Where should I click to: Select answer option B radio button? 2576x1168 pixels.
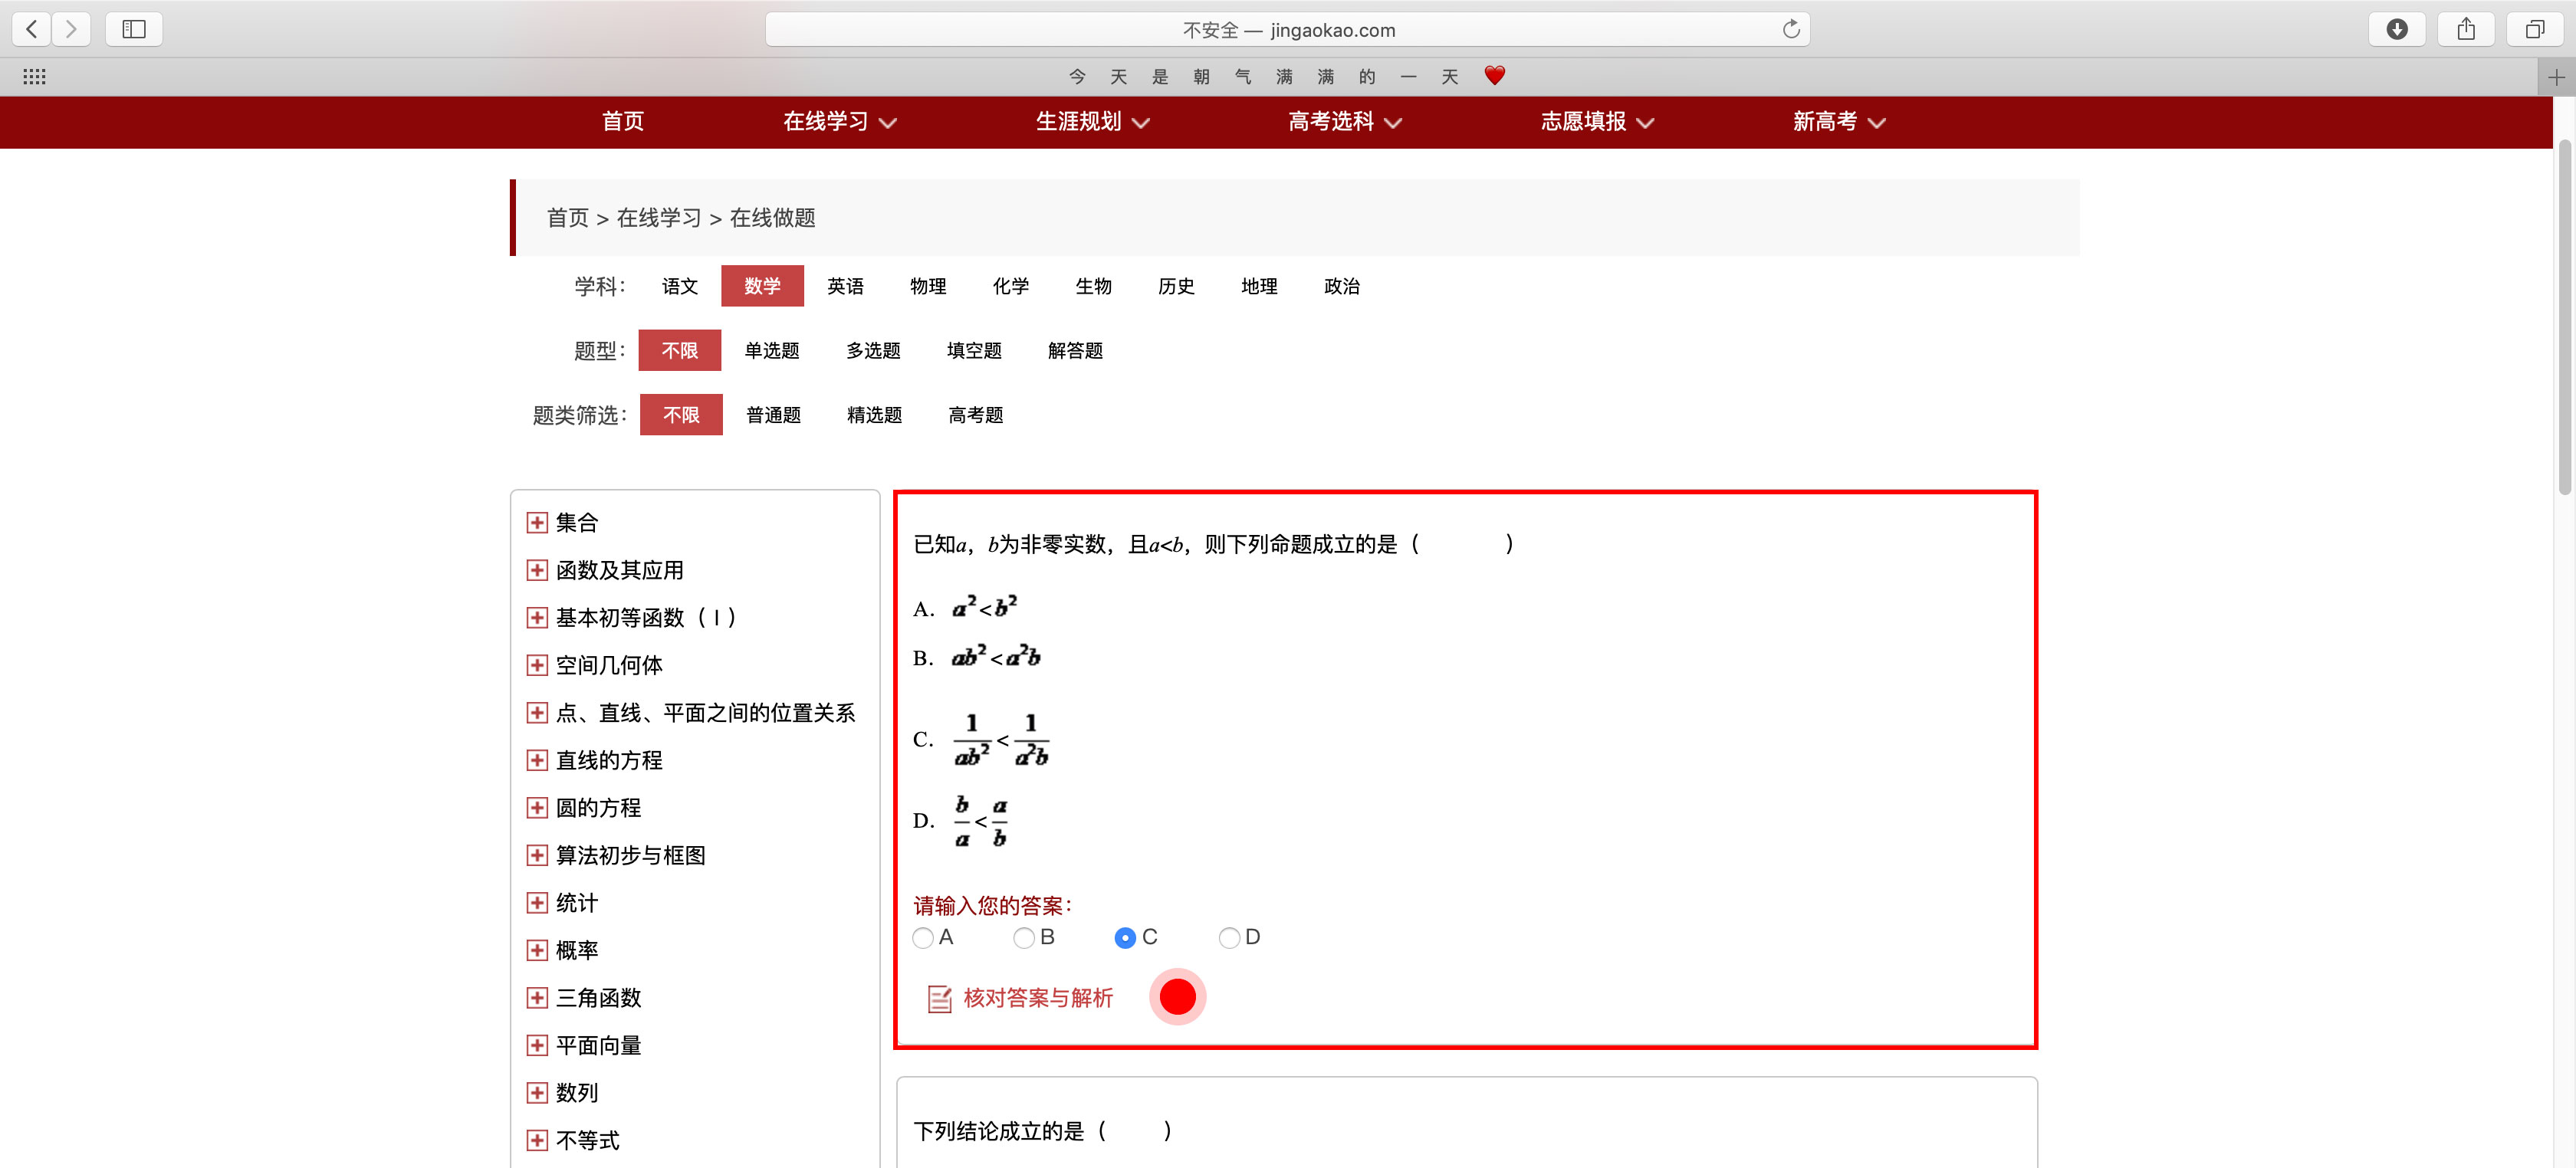point(1023,938)
